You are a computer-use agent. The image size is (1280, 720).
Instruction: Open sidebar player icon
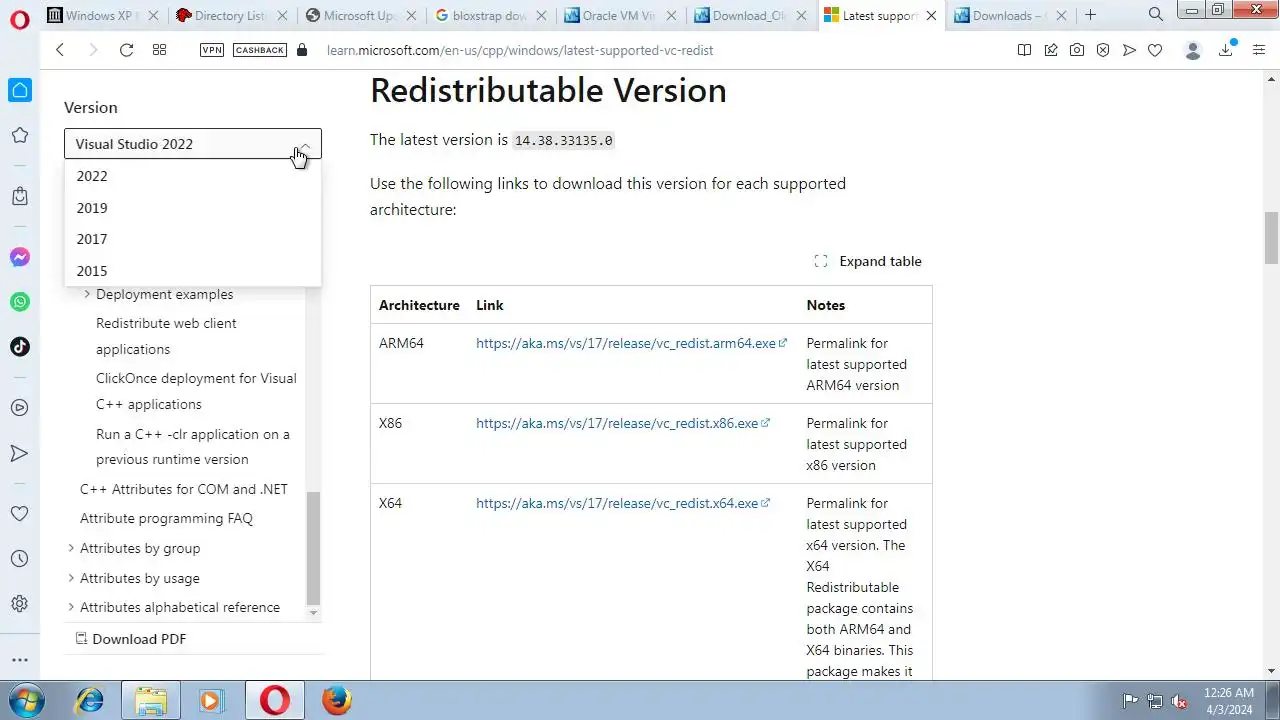[19, 408]
